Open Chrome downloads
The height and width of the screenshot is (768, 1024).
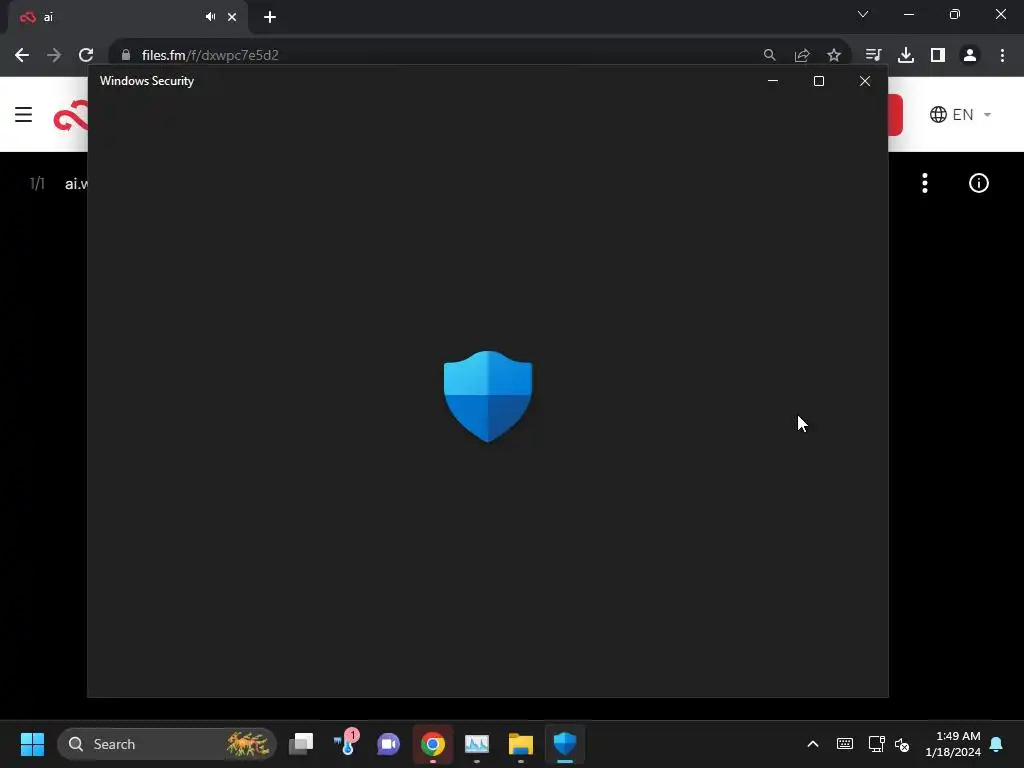click(x=906, y=56)
